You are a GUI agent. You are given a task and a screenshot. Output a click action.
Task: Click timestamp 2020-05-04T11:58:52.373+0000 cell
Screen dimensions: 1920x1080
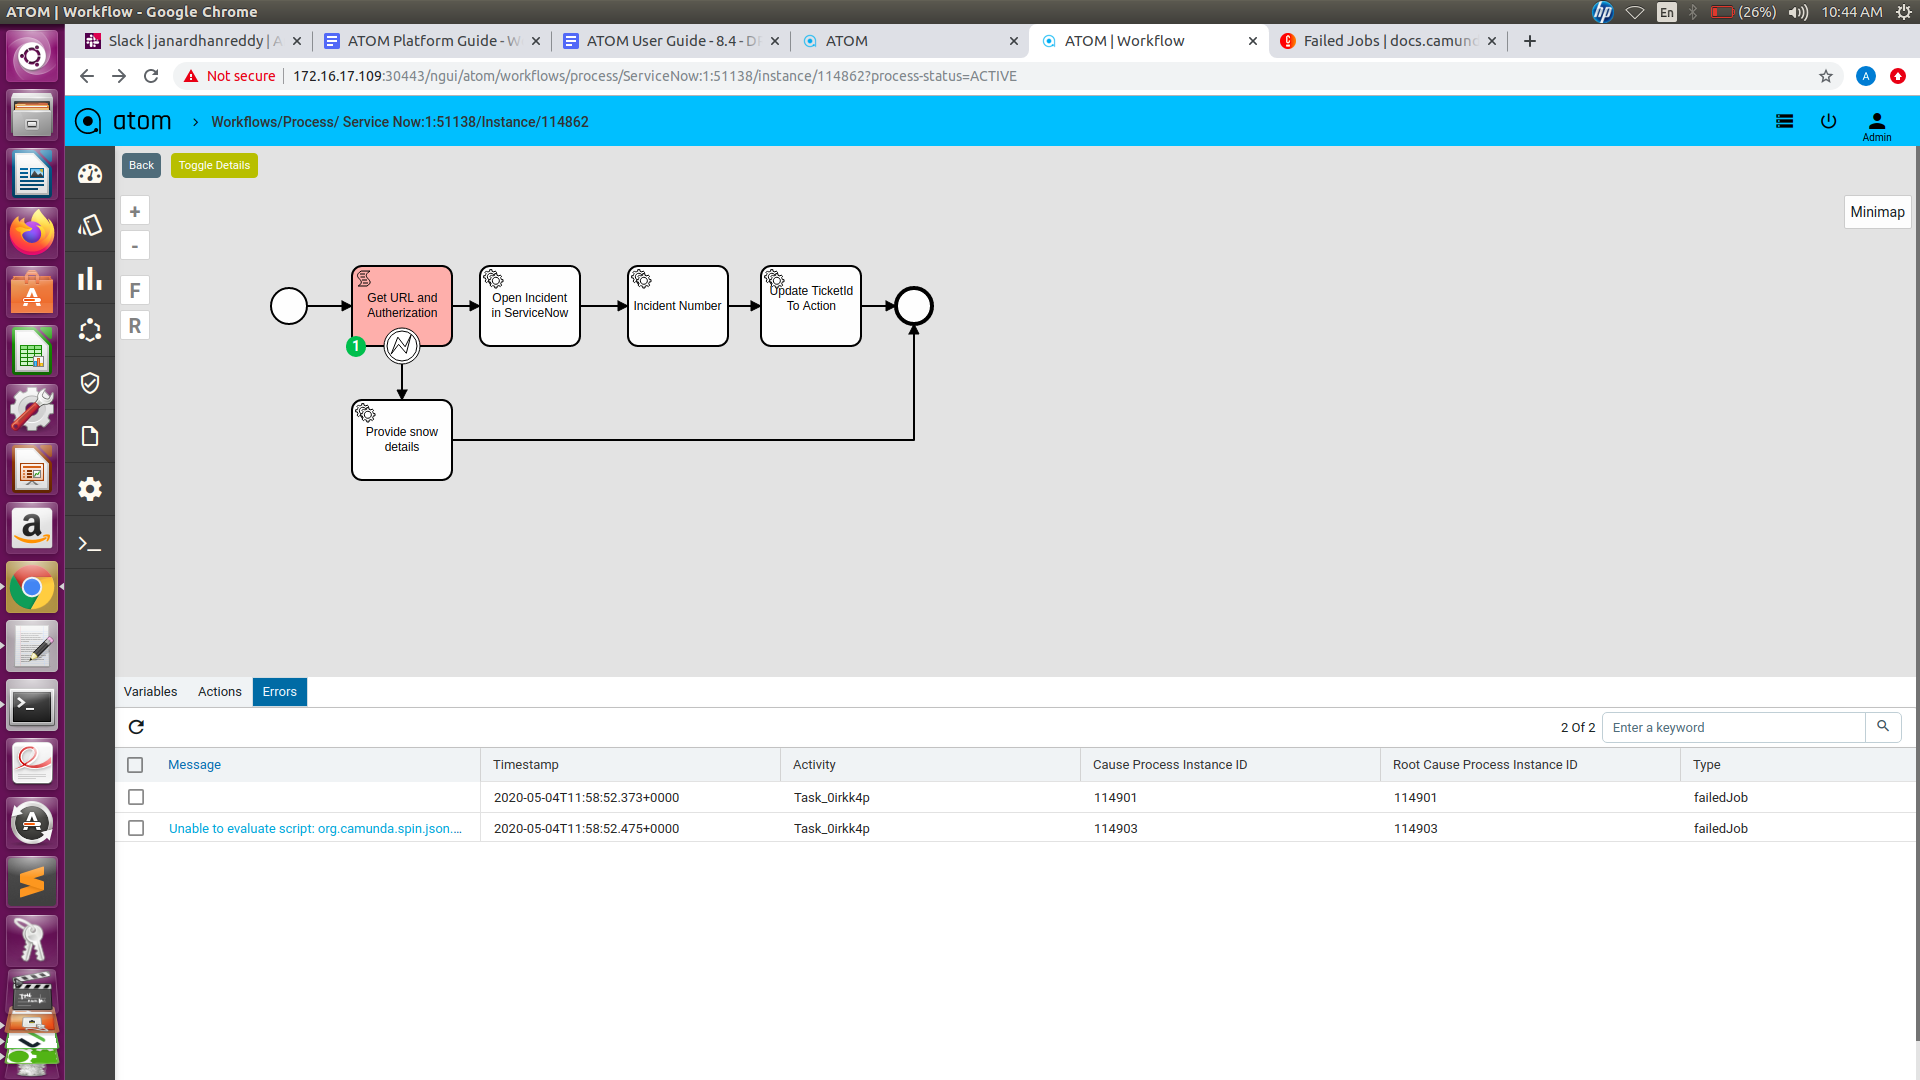pos(586,798)
